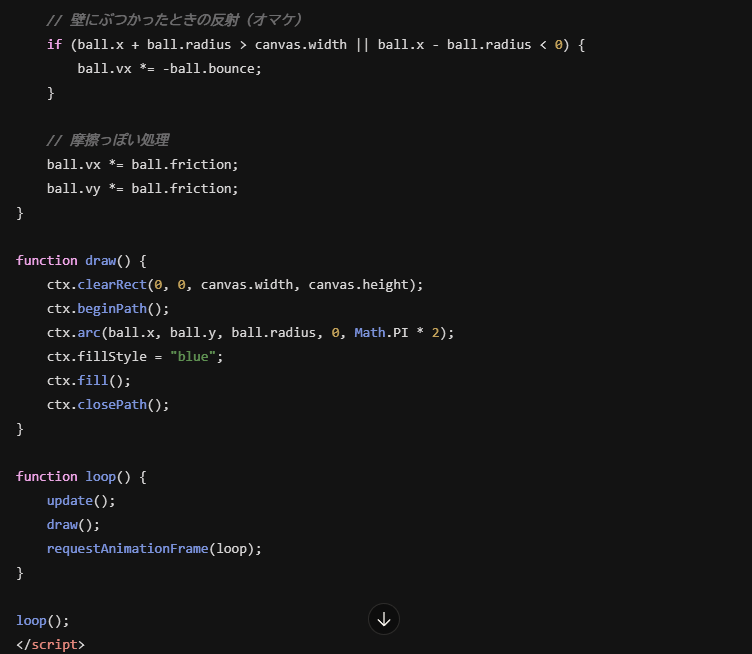Click the 'ctx.beginPath();' line

pyautogui.click(x=108, y=308)
